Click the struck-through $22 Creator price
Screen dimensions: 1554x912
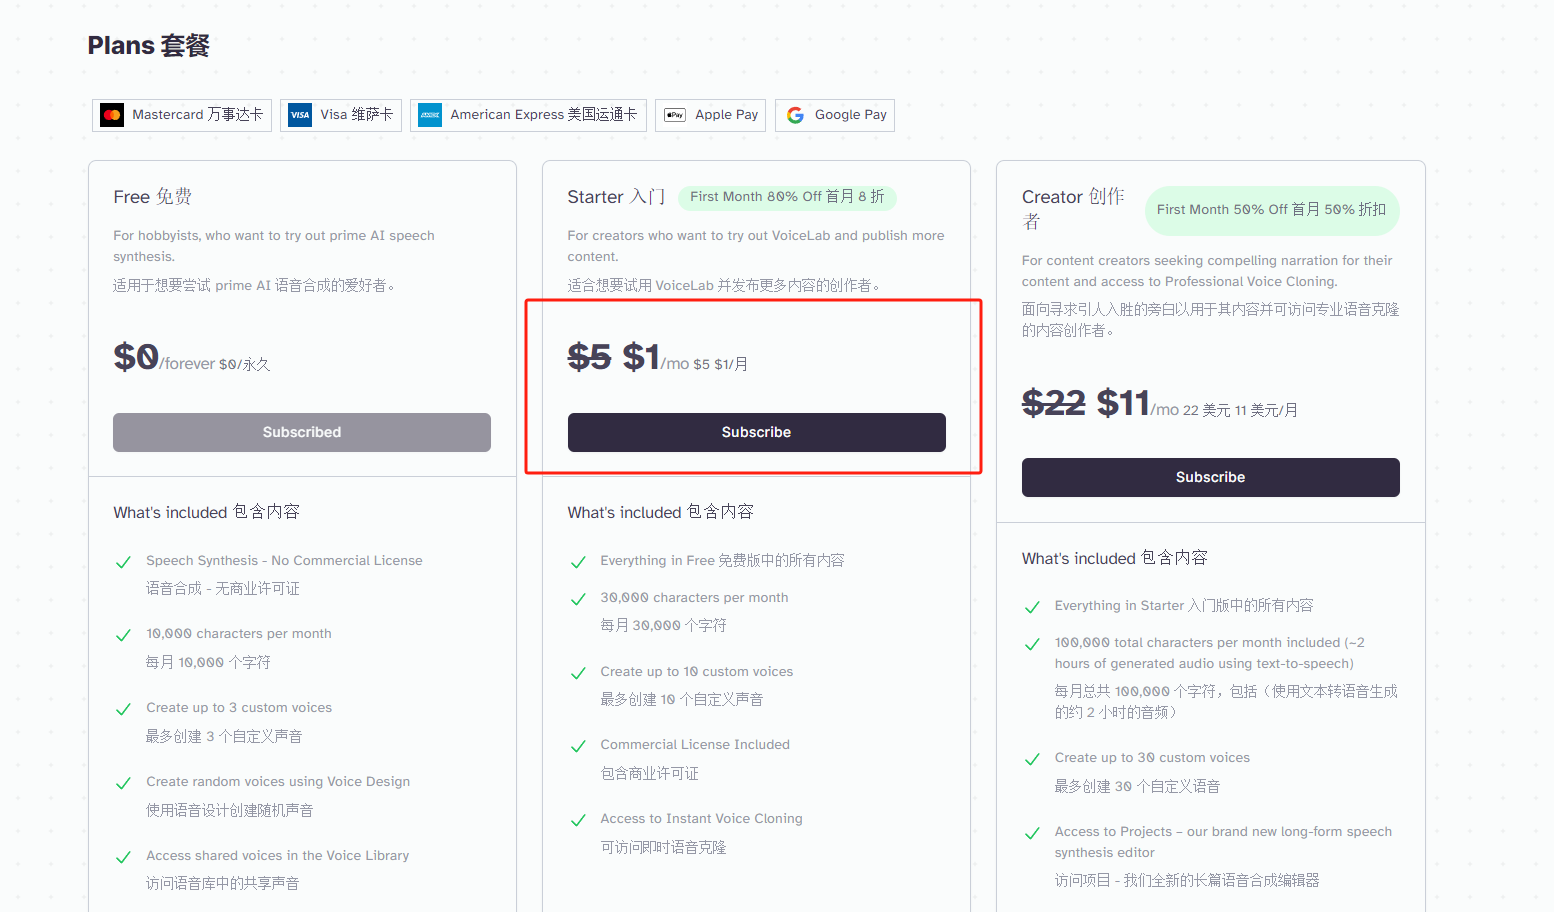[x=1054, y=403]
